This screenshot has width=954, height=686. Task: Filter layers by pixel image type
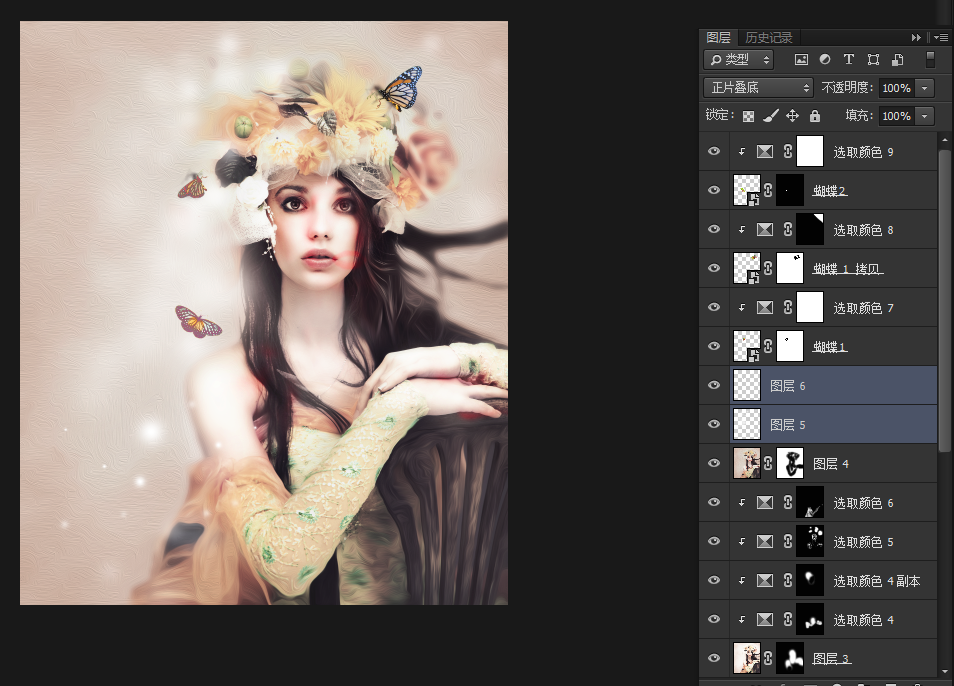[801, 60]
